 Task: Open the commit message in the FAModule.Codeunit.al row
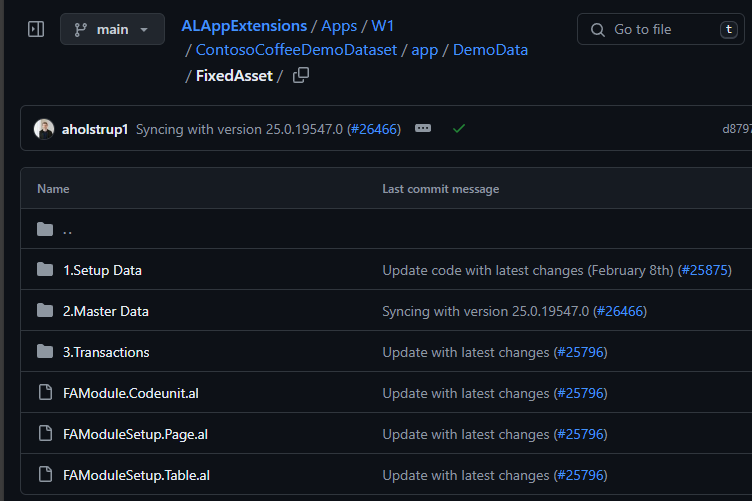click(466, 394)
